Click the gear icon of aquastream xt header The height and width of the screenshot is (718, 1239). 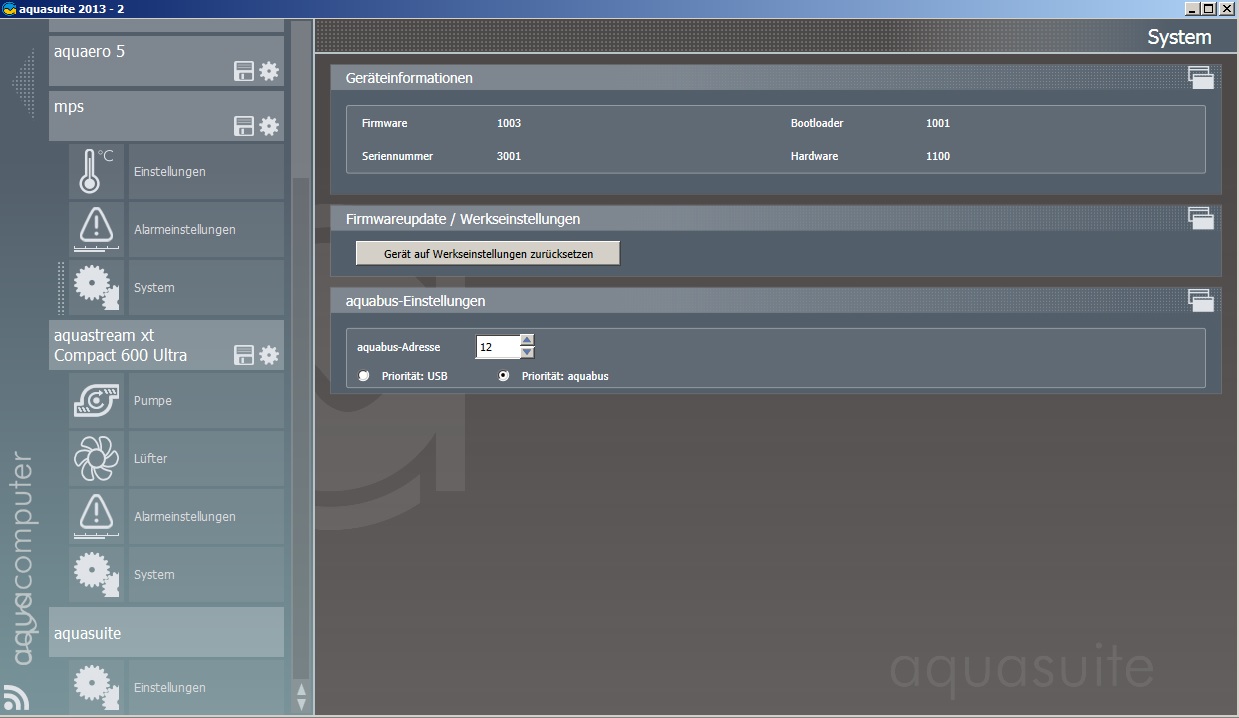269,355
